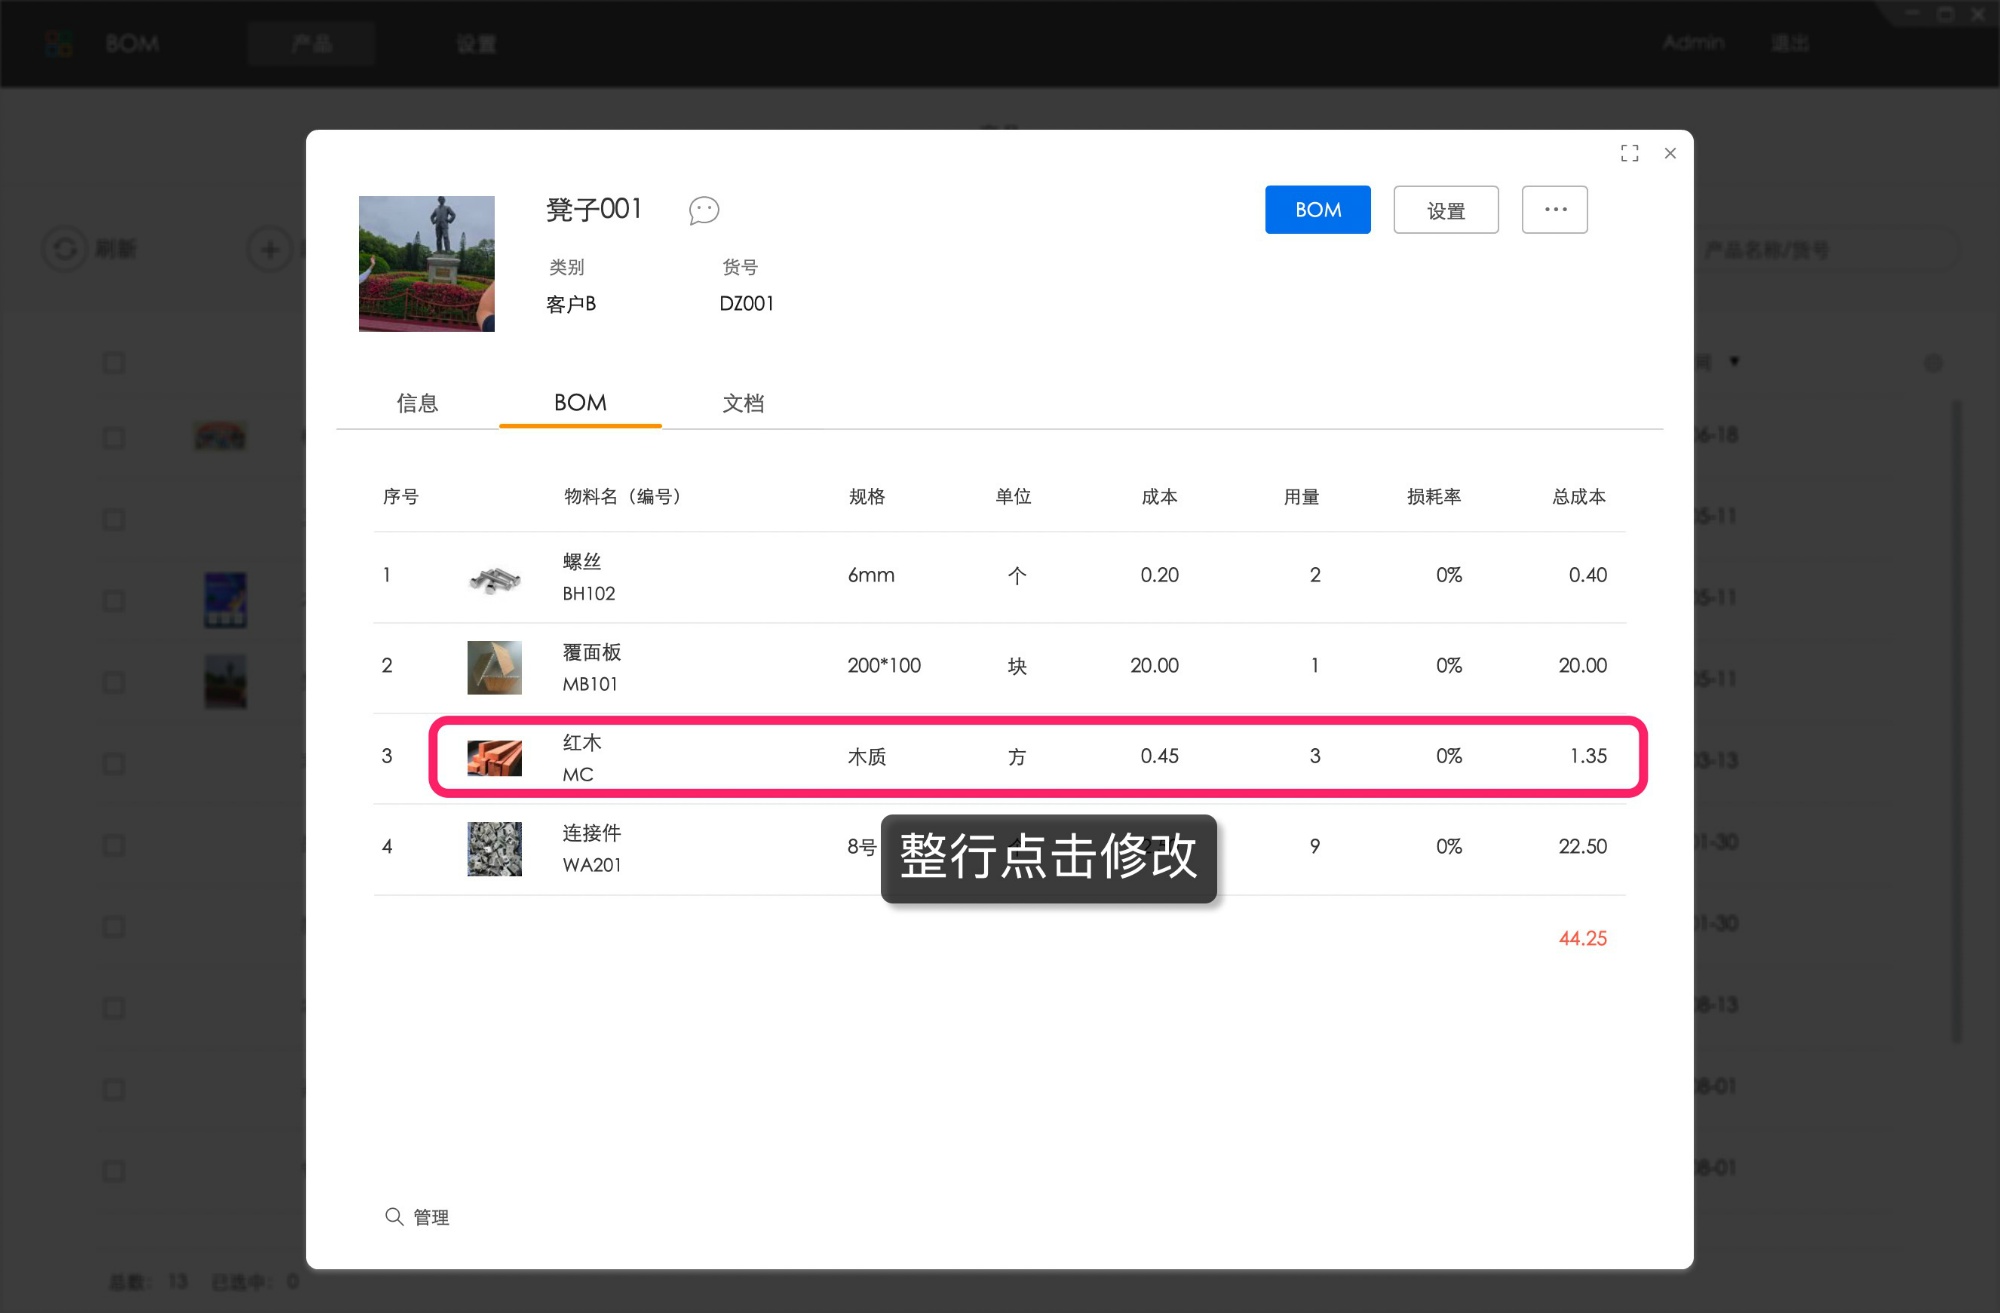Click the 损耗率 column header
The image size is (2000, 1313).
(x=1434, y=497)
